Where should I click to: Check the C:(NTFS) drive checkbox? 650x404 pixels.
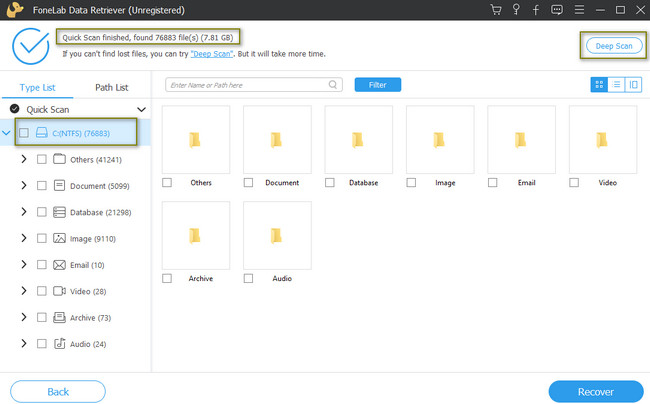[x=24, y=133]
